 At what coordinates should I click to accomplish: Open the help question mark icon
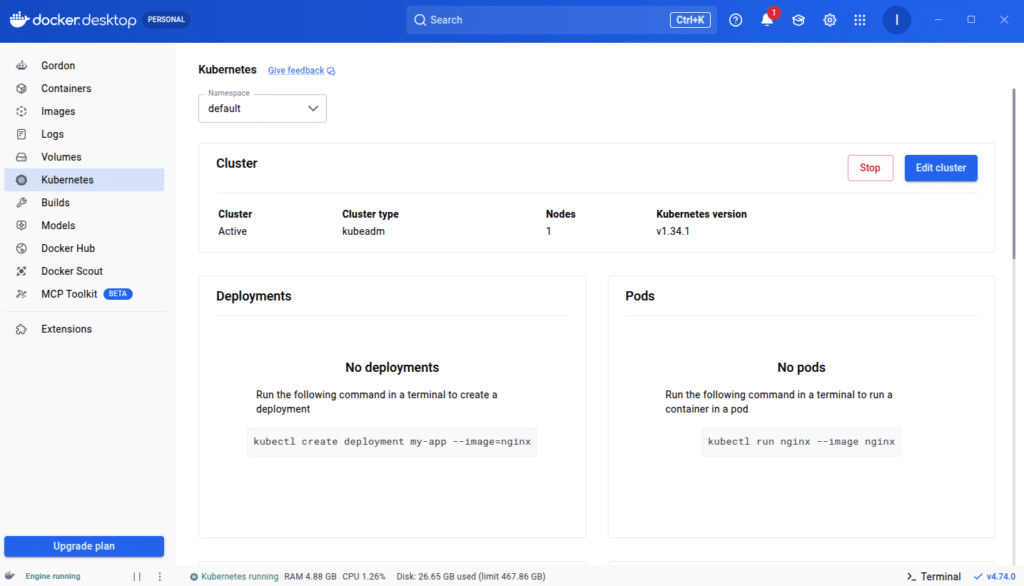(735, 20)
